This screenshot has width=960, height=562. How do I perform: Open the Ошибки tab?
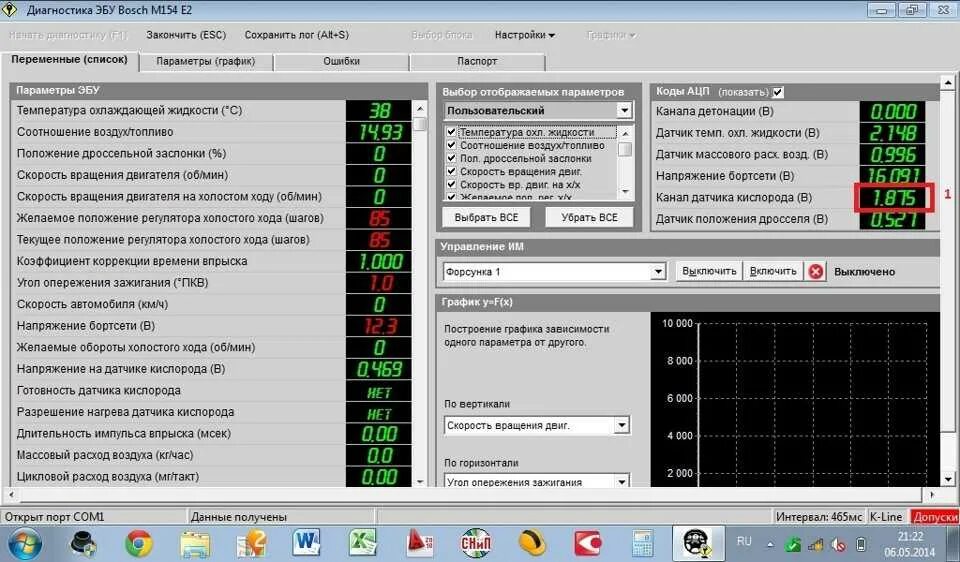click(x=342, y=61)
